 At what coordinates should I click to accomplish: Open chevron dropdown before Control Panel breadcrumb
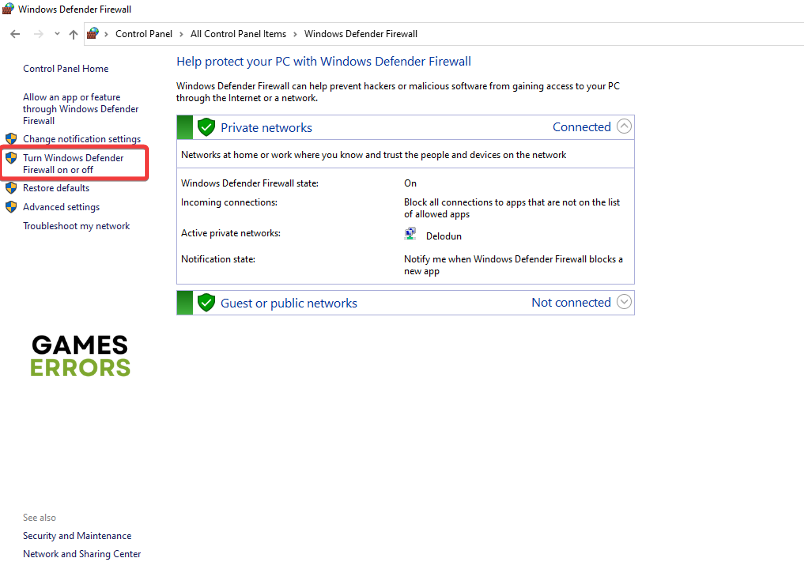106,34
